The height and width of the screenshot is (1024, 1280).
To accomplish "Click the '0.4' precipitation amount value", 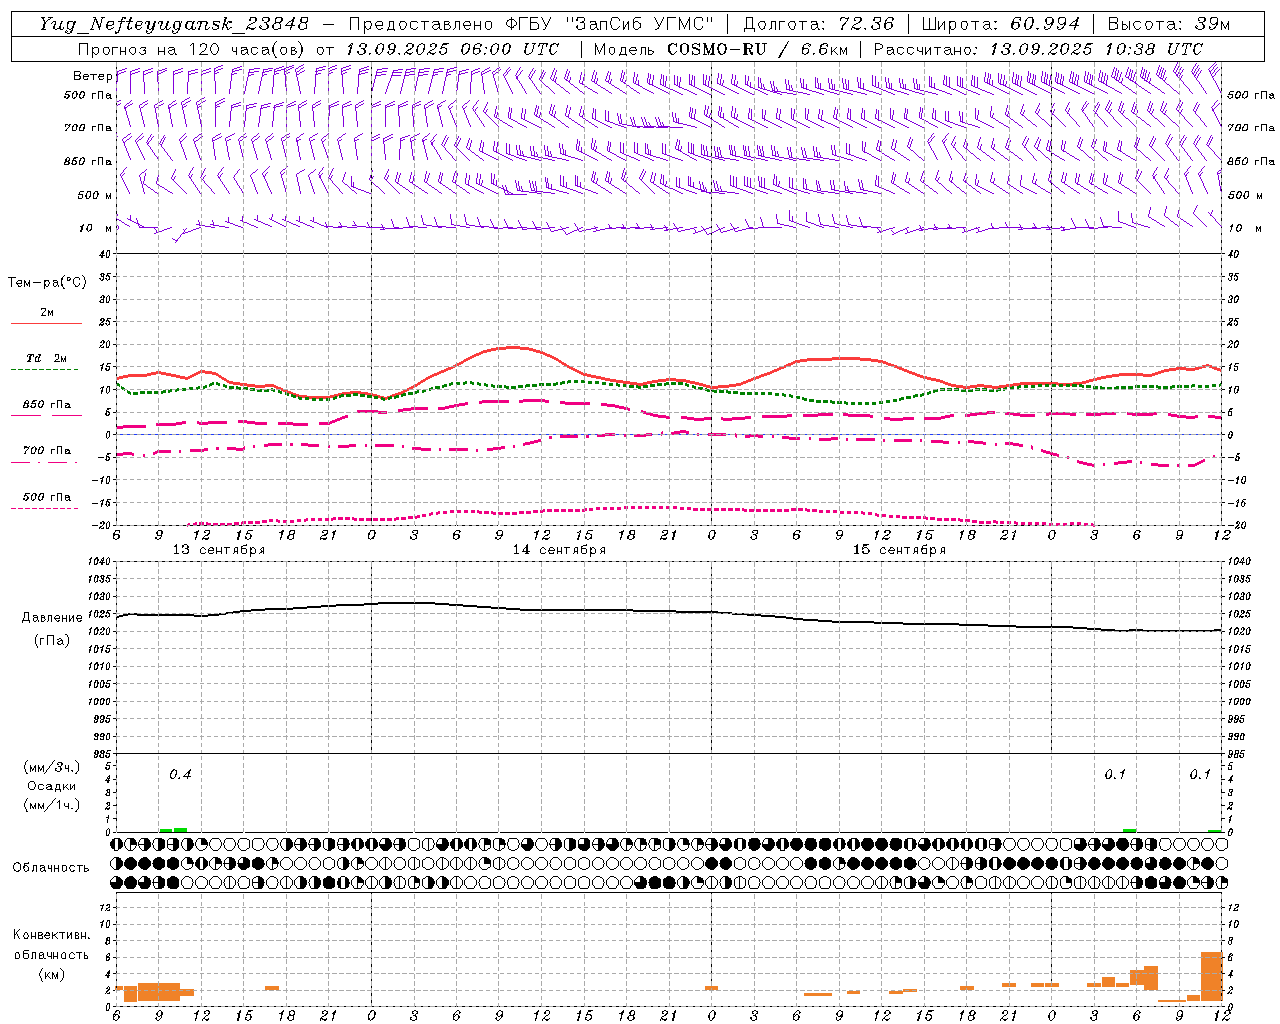I will [180, 775].
